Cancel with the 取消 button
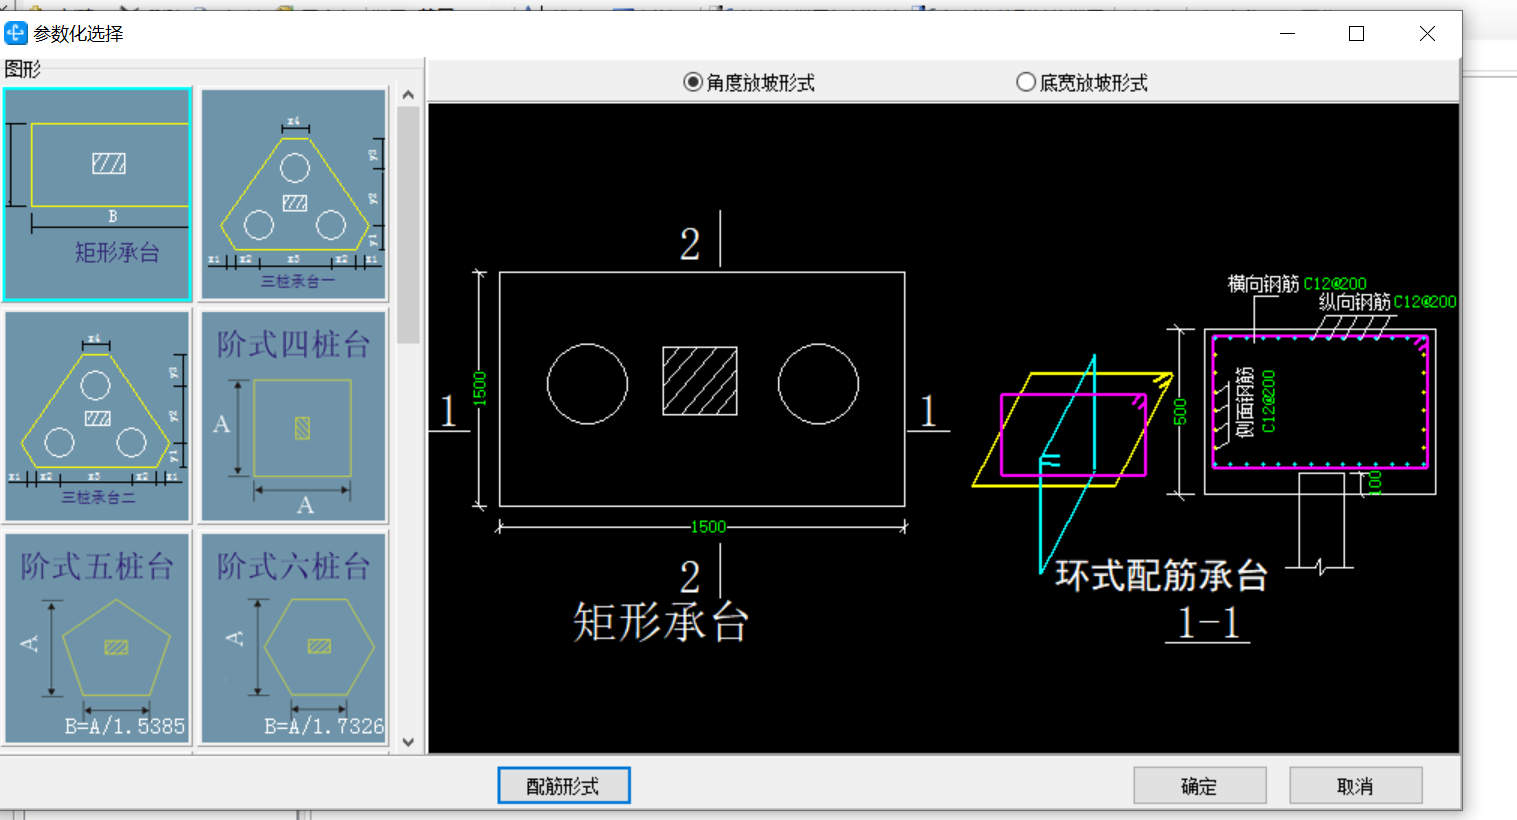The height and width of the screenshot is (820, 1517). (x=1356, y=786)
